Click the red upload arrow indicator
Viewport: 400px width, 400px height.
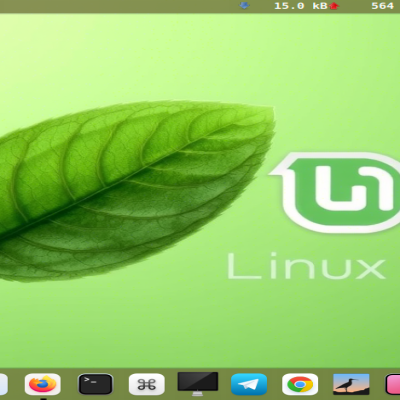click(x=334, y=6)
